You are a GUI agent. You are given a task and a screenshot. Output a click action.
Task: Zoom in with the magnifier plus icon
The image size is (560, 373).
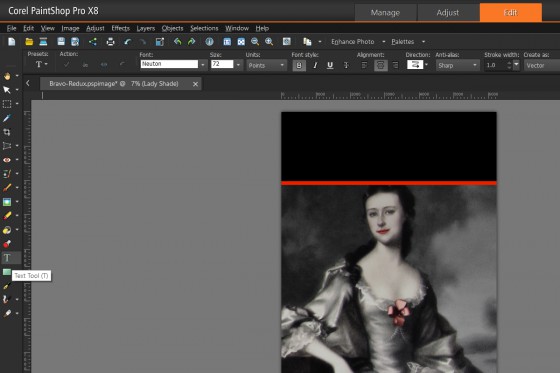[269, 42]
